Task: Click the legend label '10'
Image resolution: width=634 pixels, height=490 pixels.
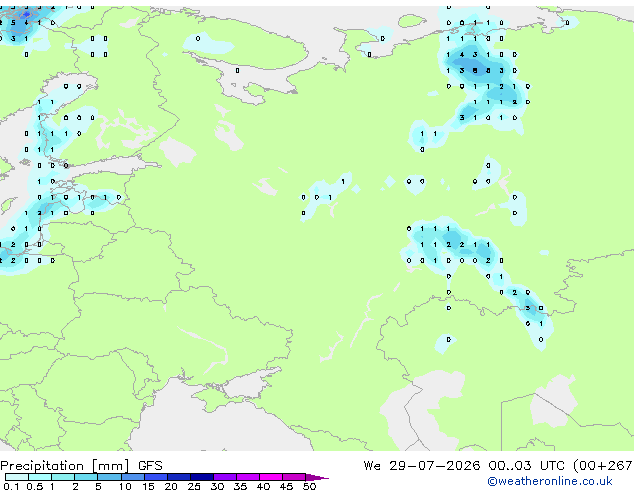Action: click(x=125, y=486)
